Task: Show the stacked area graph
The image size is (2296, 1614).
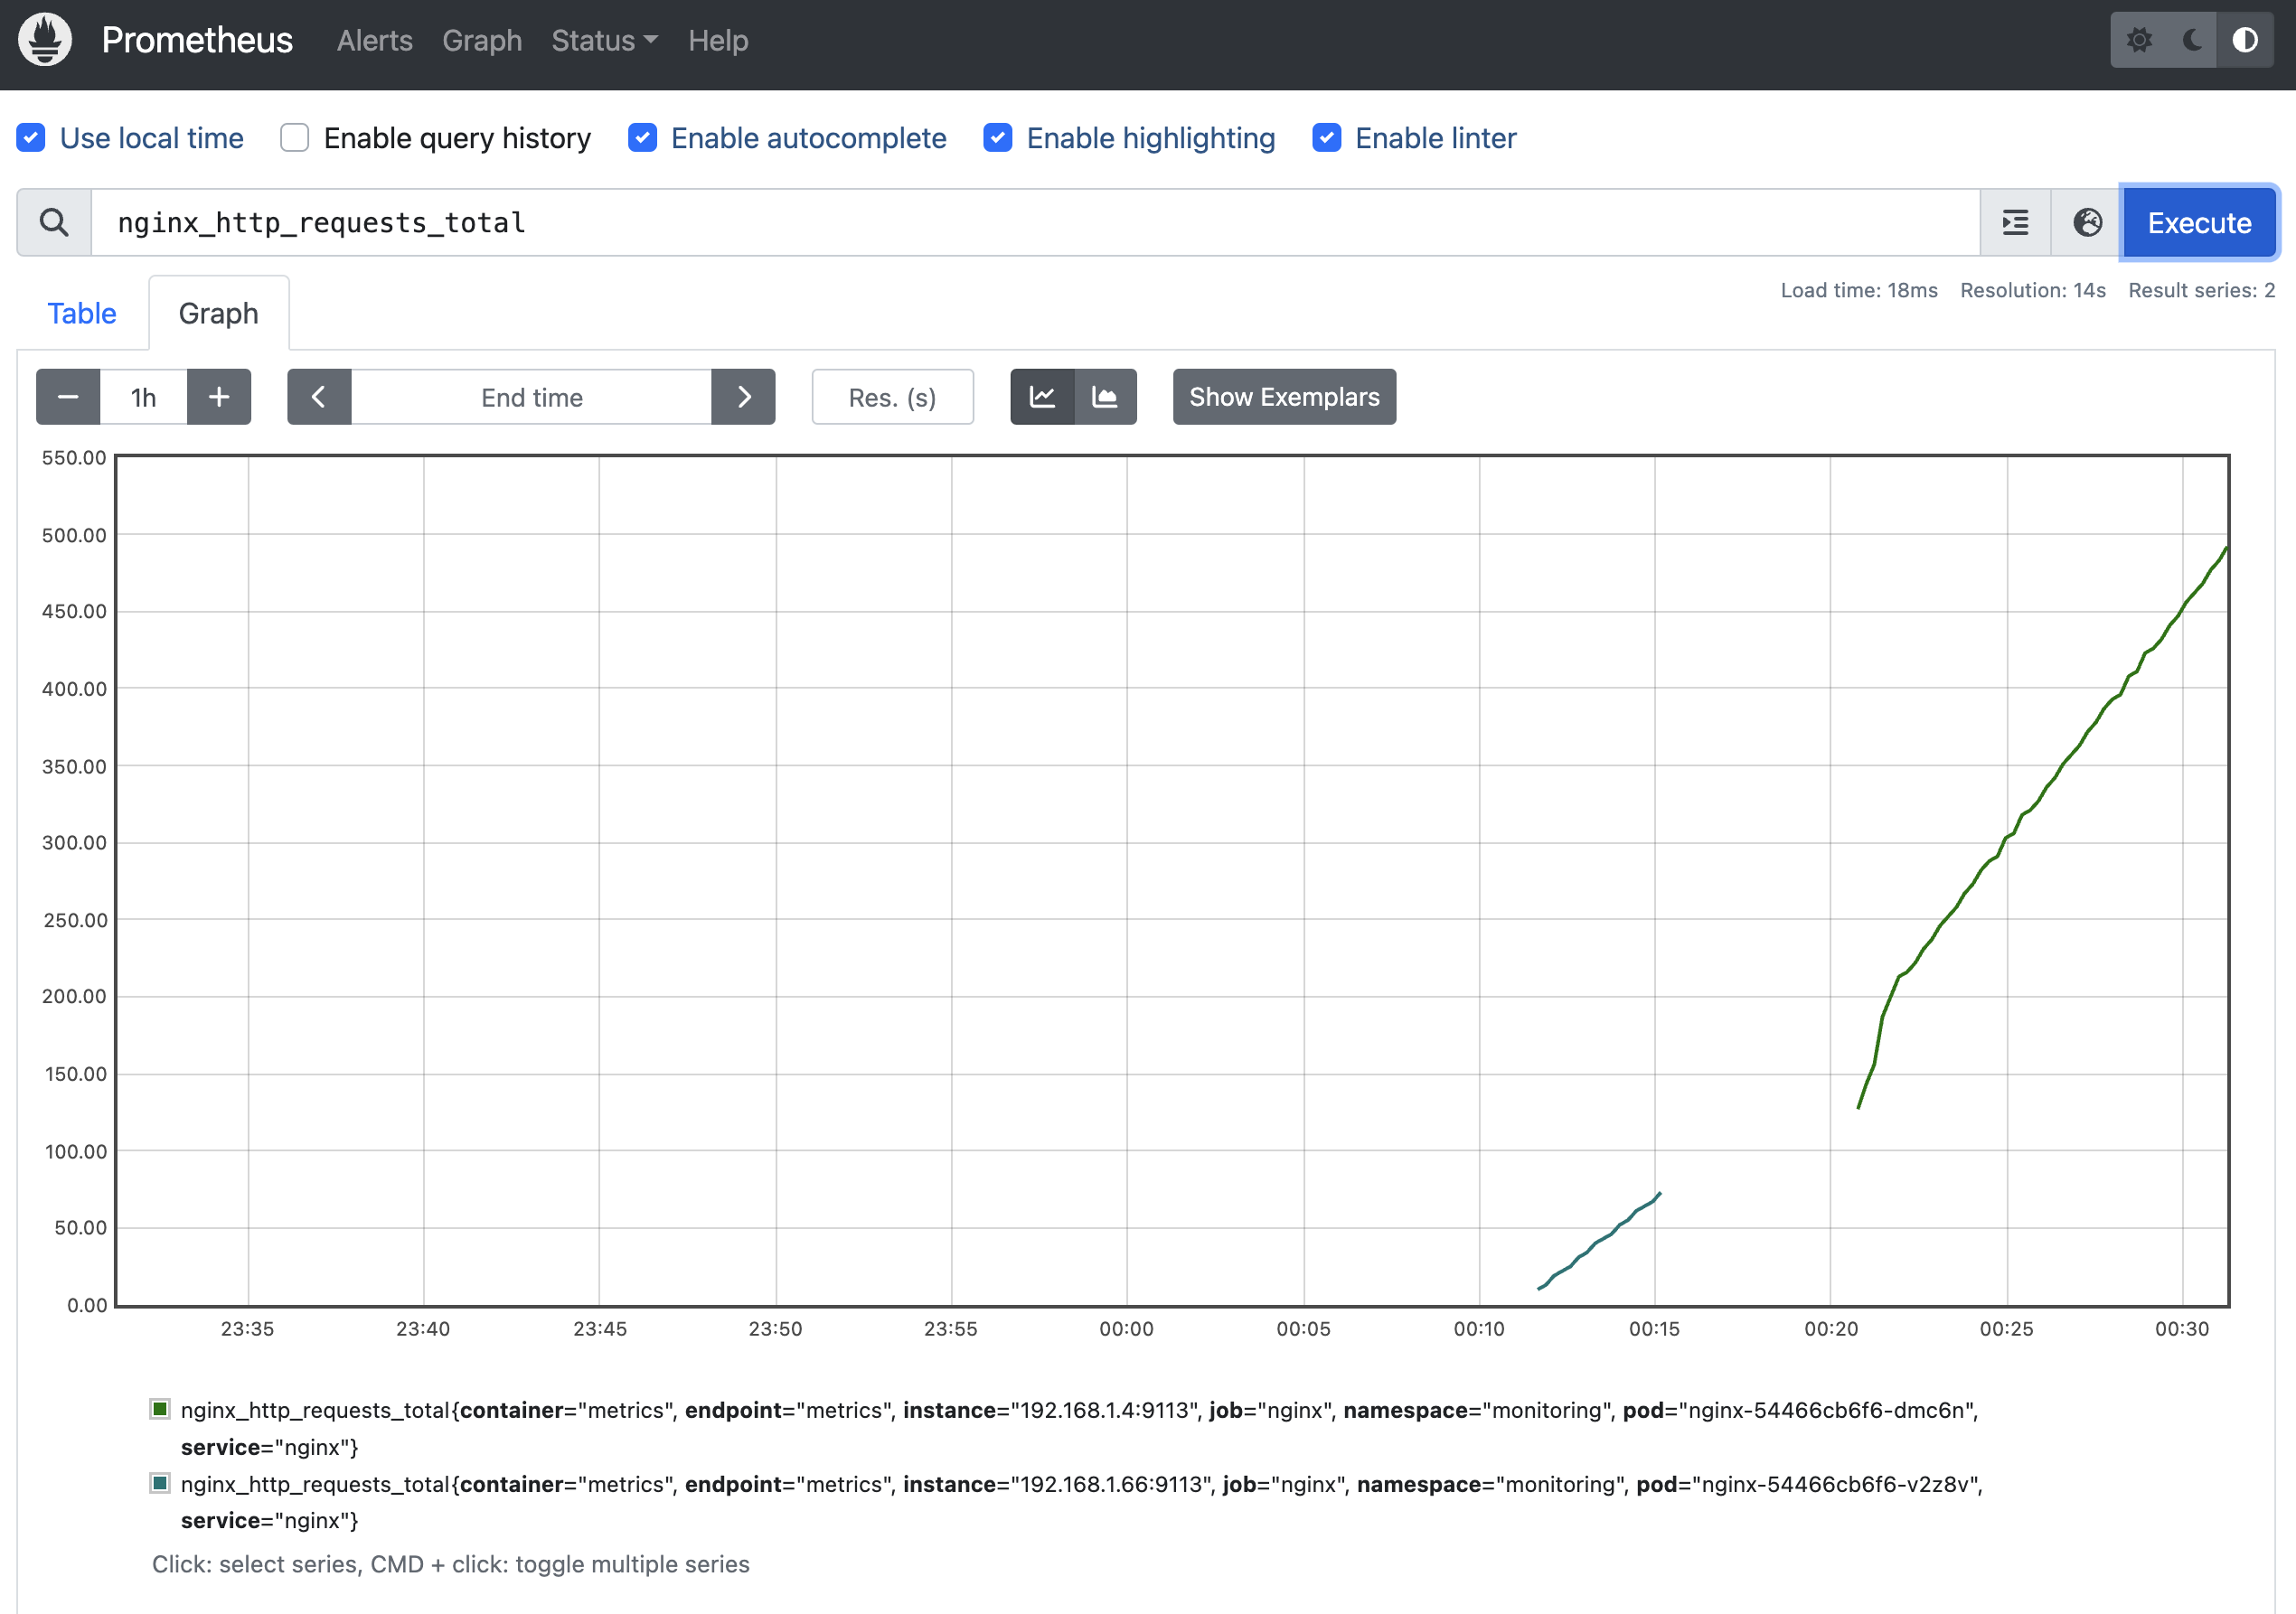Action: click(1105, 397)
